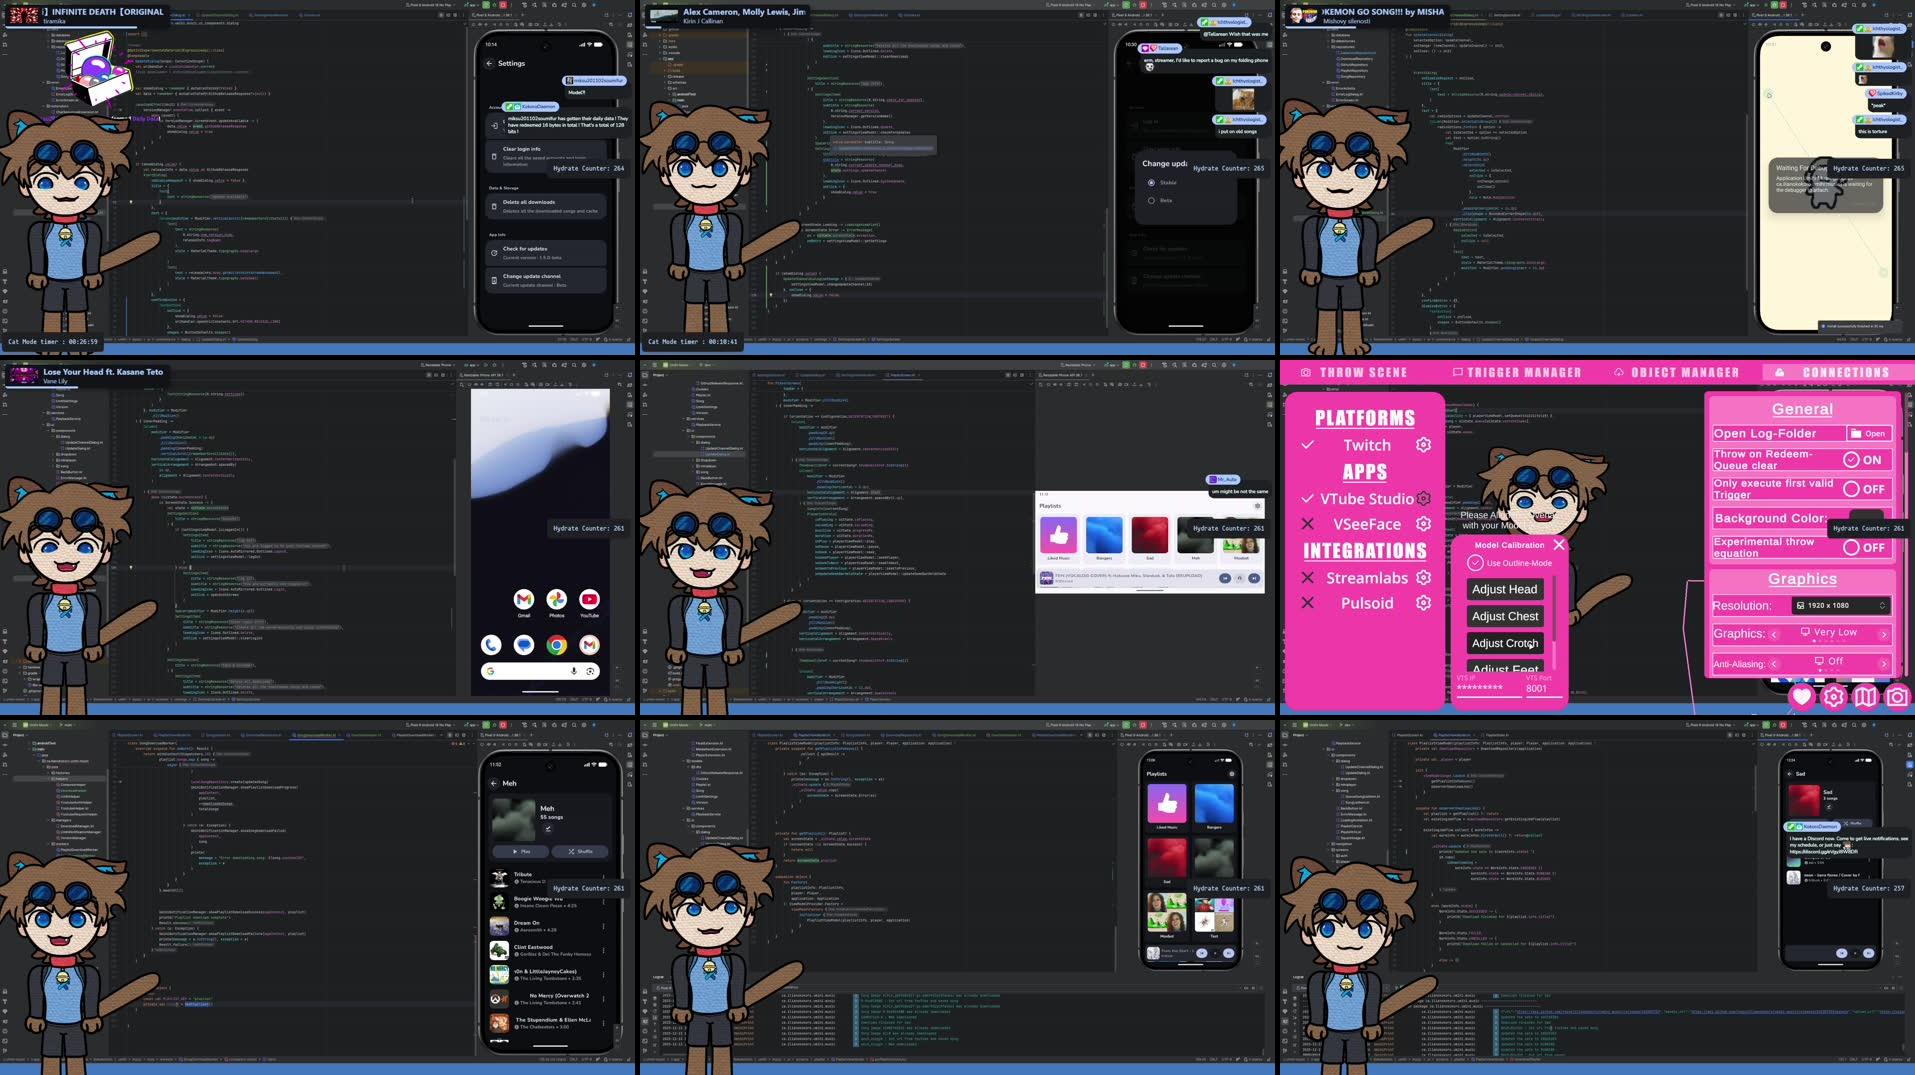
Task: Open the VSeeFace settings gear
Action: [1424, 523]
